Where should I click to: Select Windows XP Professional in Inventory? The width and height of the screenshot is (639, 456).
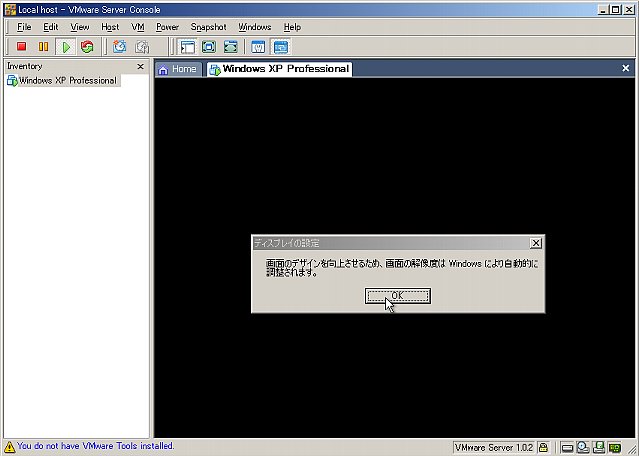pyautogui.click(x=63, y=81)
